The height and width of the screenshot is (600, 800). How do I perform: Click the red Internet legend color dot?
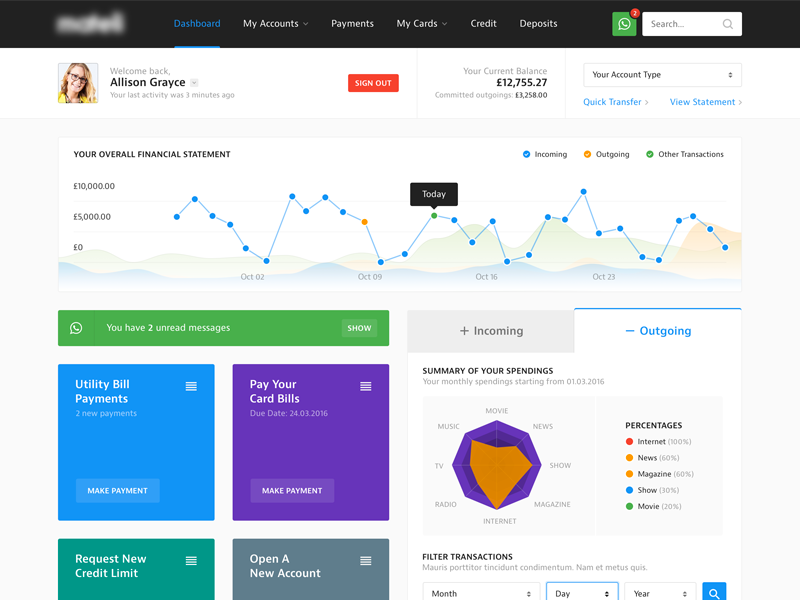629,442
